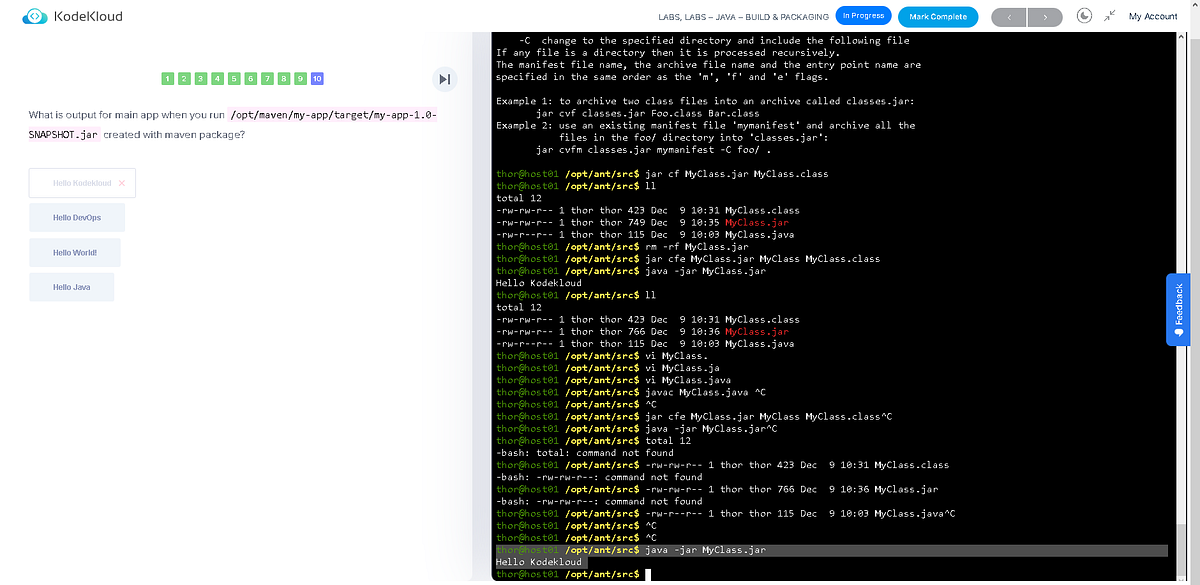Open question 10
The height and width of the screenshot is (585, 1200).
click(x=317, y=78)
